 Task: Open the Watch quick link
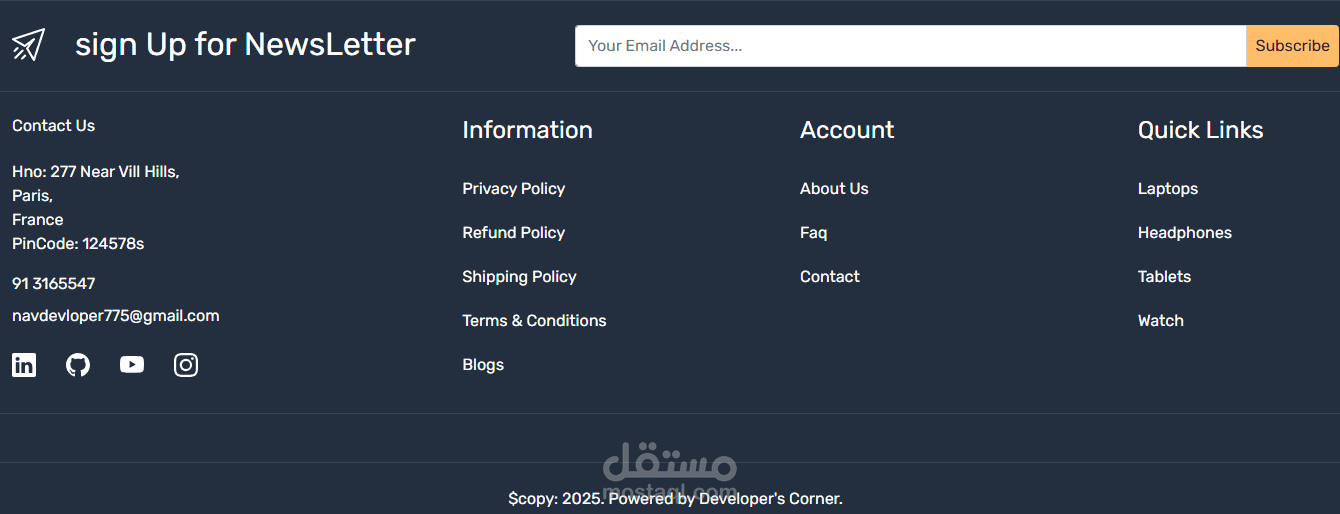pos(1161,321)
